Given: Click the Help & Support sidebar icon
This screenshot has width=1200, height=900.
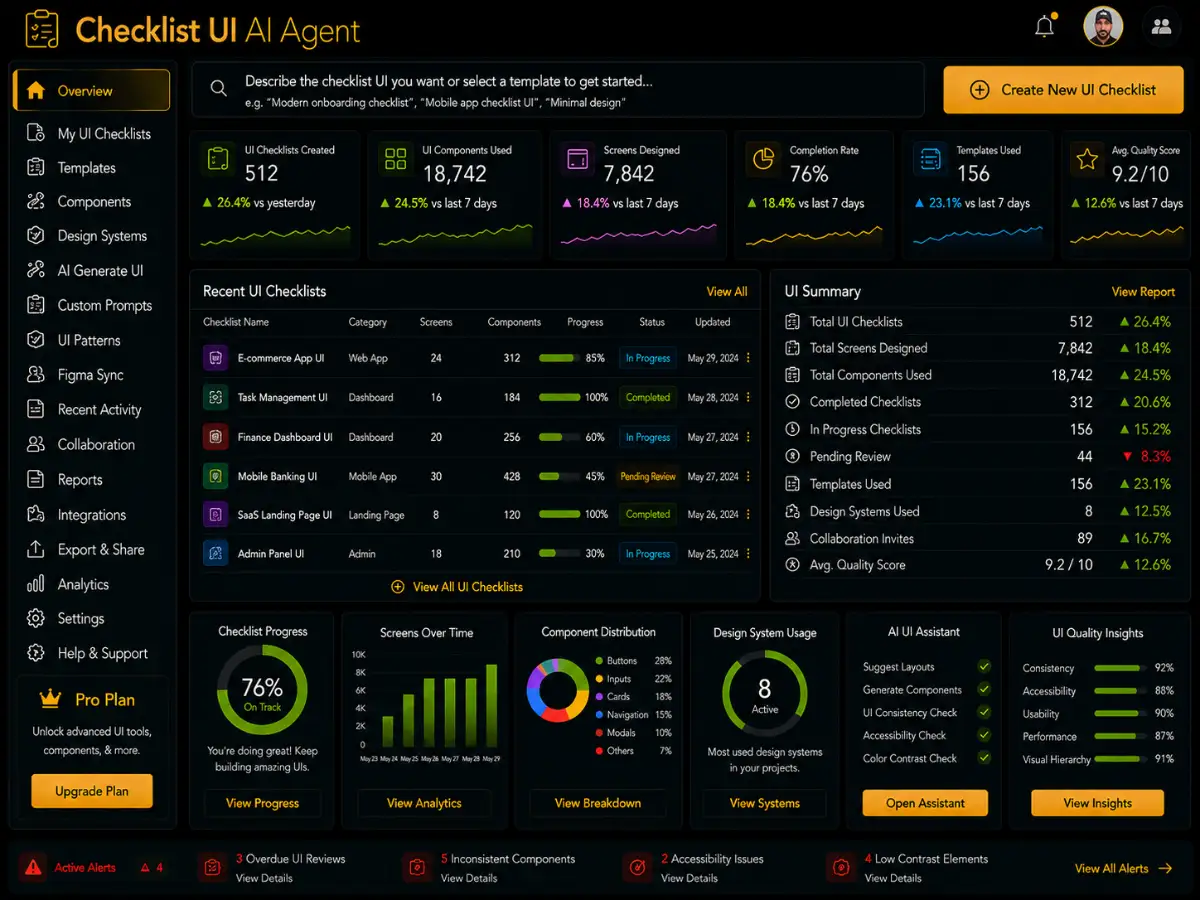Looking at the screenshot, I should 36,653.
